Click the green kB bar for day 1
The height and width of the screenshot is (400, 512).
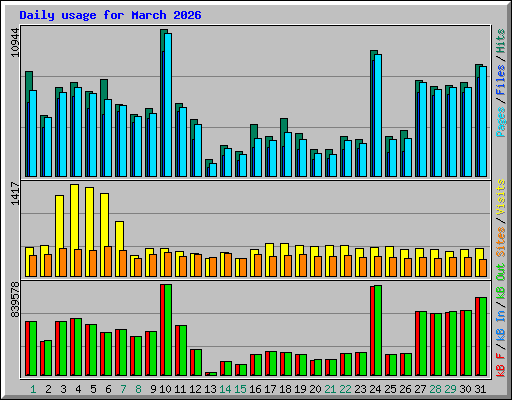(33, 349)
